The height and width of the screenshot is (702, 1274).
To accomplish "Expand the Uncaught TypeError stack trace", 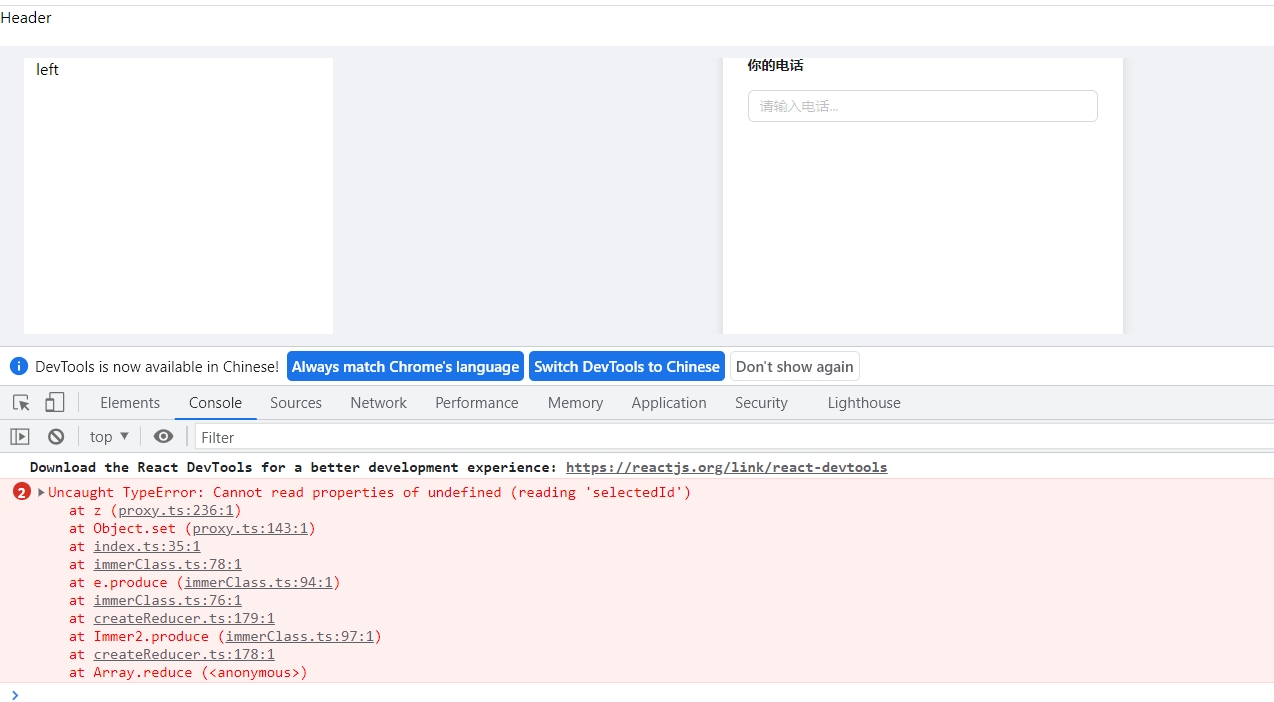I will (41, 492).
